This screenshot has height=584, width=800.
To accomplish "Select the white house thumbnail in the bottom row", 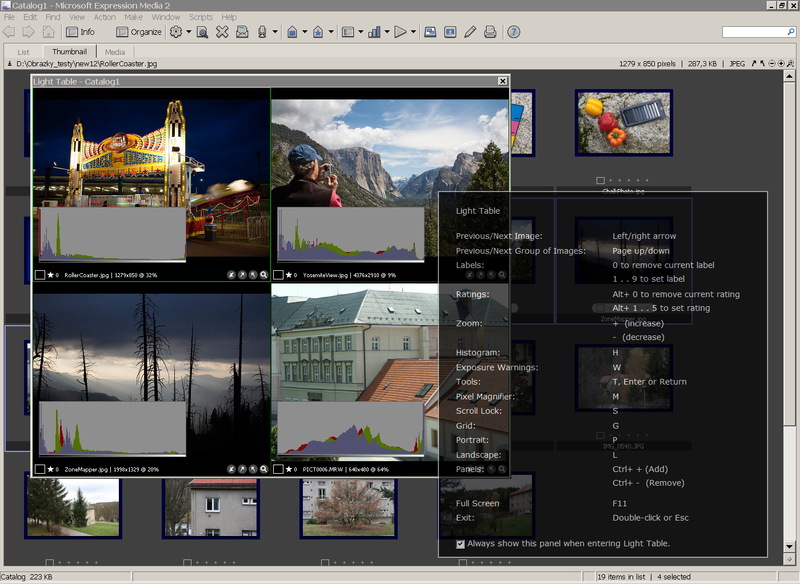I will [211, 508].
